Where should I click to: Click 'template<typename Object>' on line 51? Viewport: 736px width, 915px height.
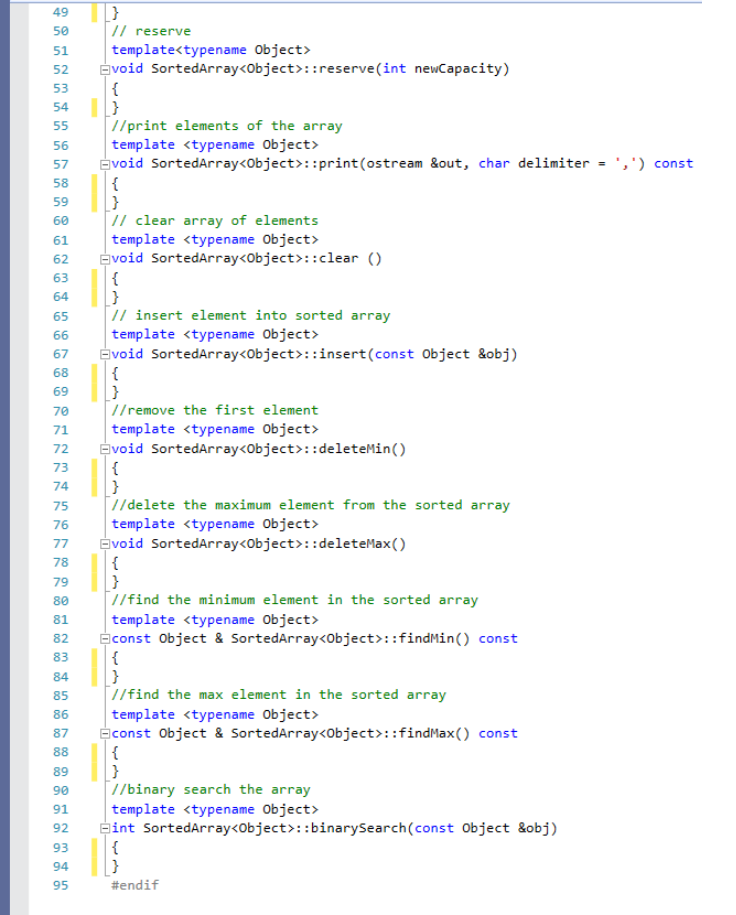[x=211, y=50]
